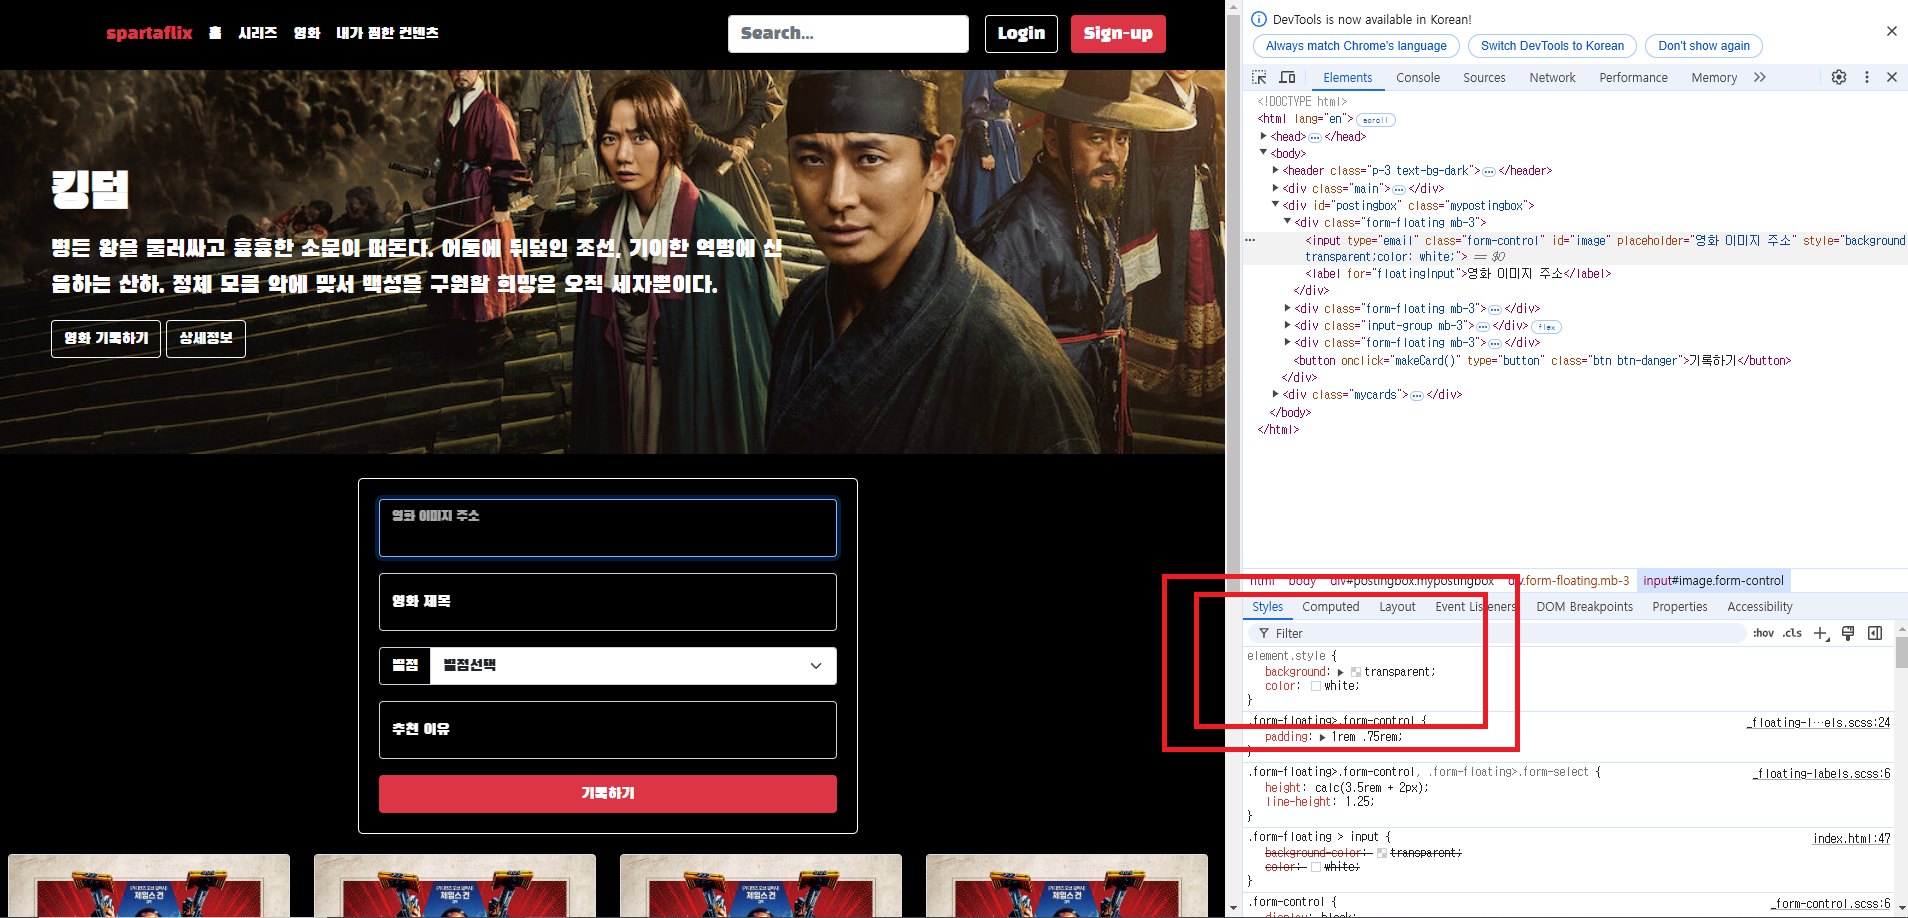1908x918 pixels.
Task: Click the 상세정보 banner button
Action: [206, 339]
